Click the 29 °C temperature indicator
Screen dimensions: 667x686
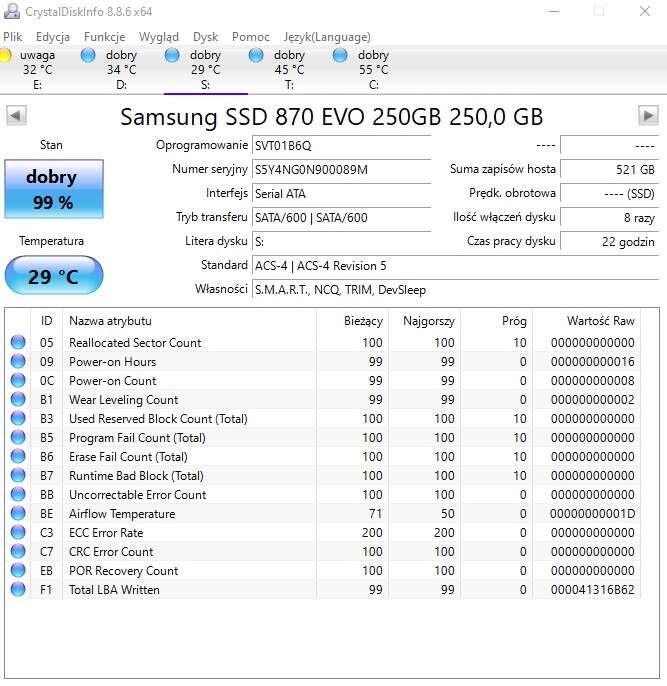[53, 276]
